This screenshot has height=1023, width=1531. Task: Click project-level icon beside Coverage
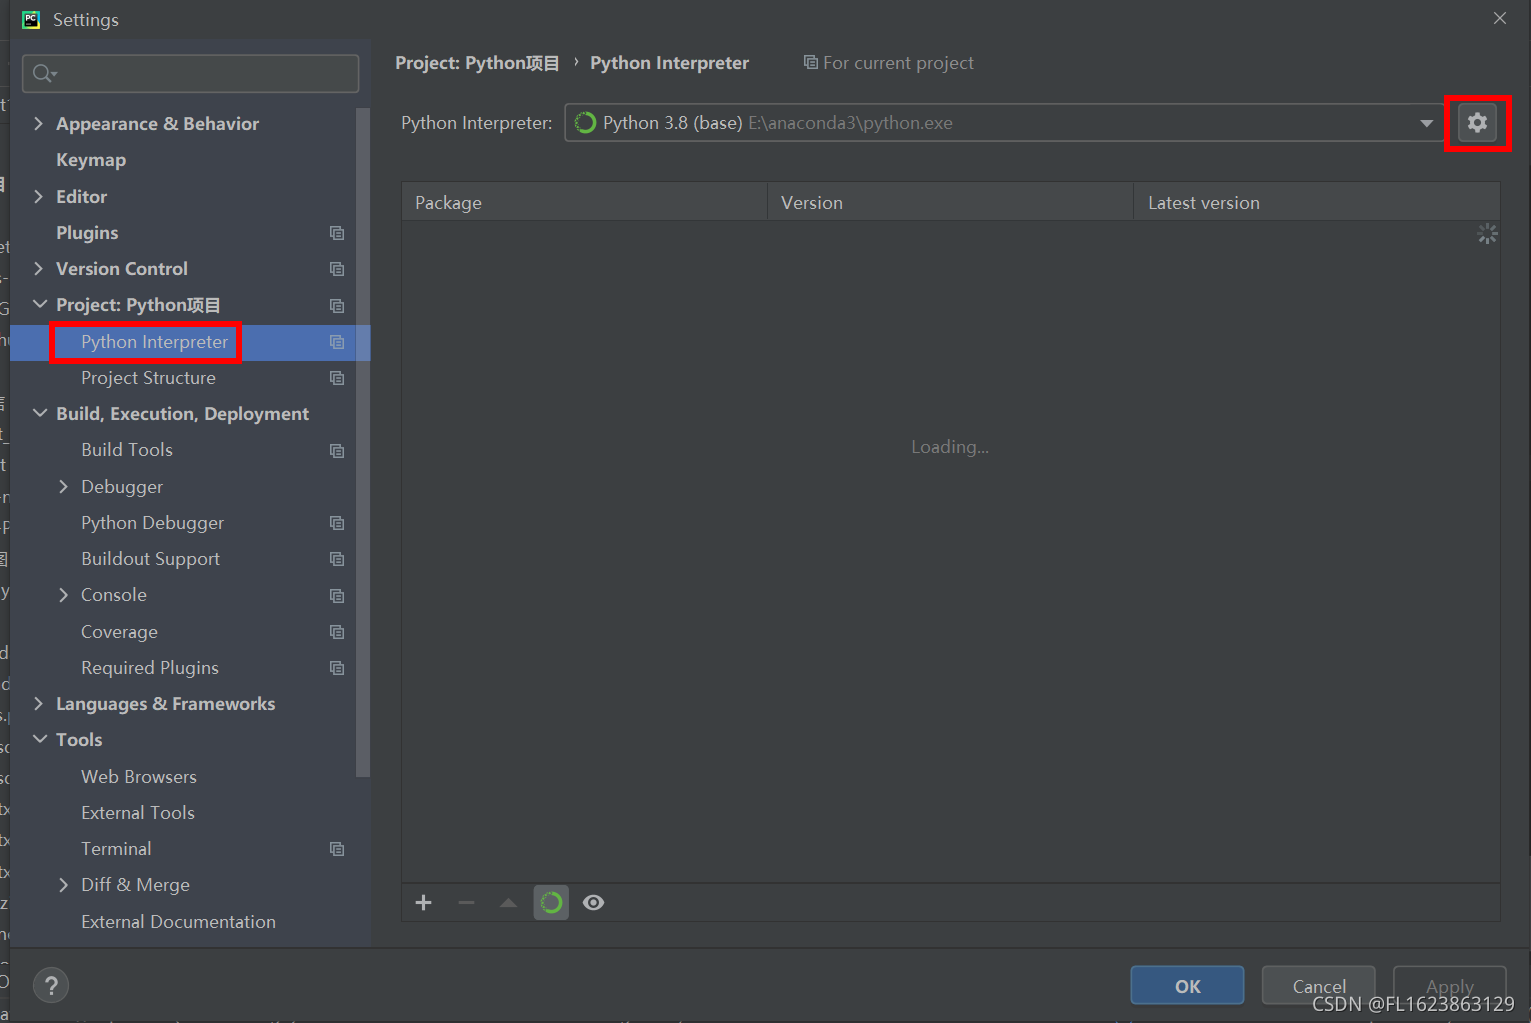coord(337,632)
